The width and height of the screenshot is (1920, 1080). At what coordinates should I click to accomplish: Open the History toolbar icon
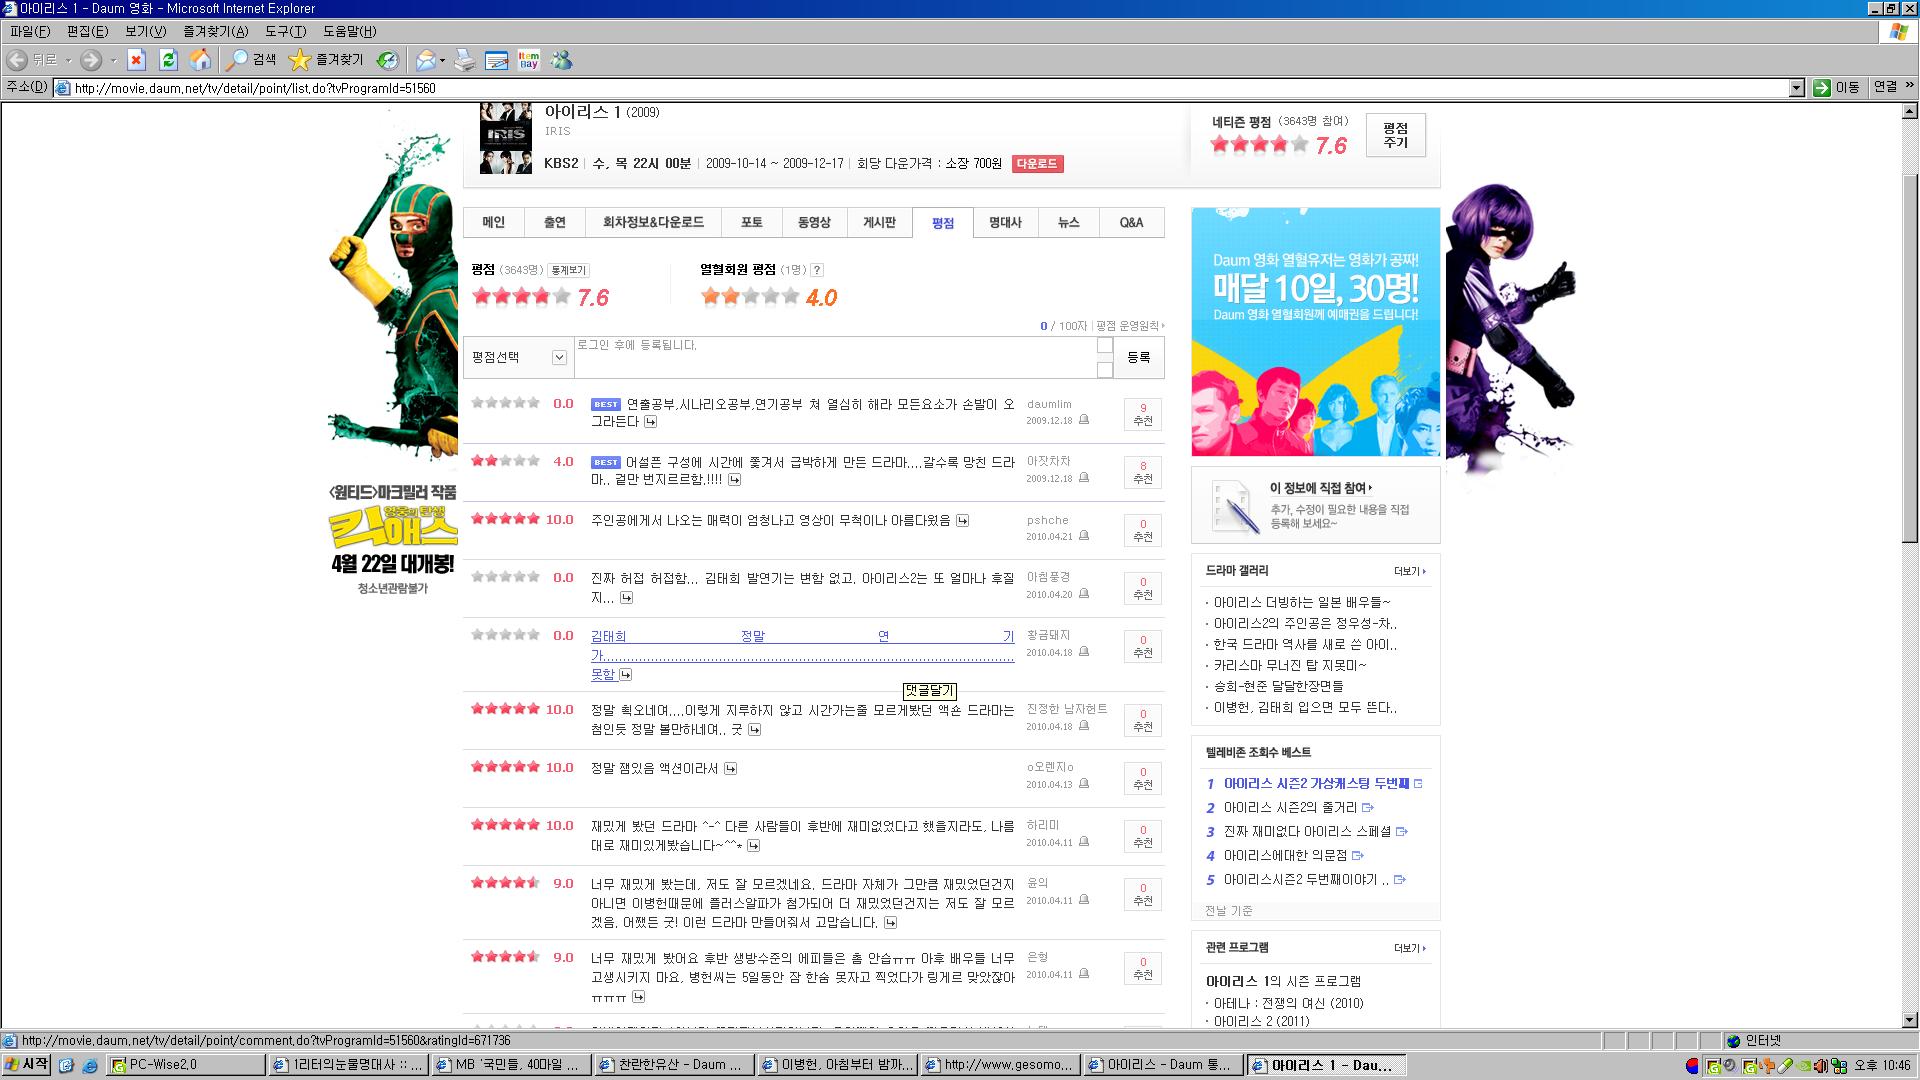click(387, 60)
